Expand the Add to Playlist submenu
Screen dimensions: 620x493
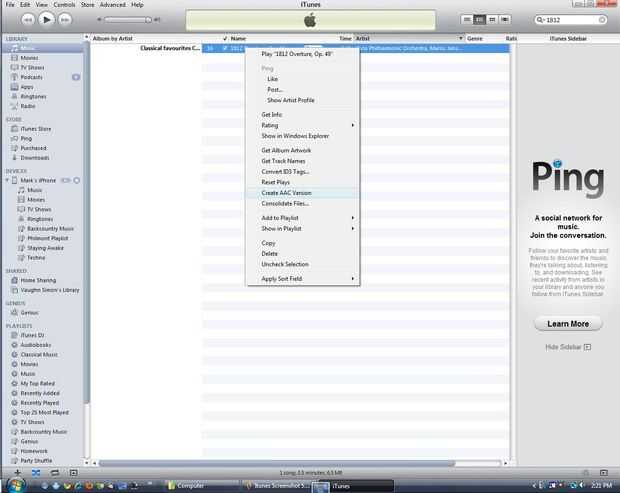point(303,218)
